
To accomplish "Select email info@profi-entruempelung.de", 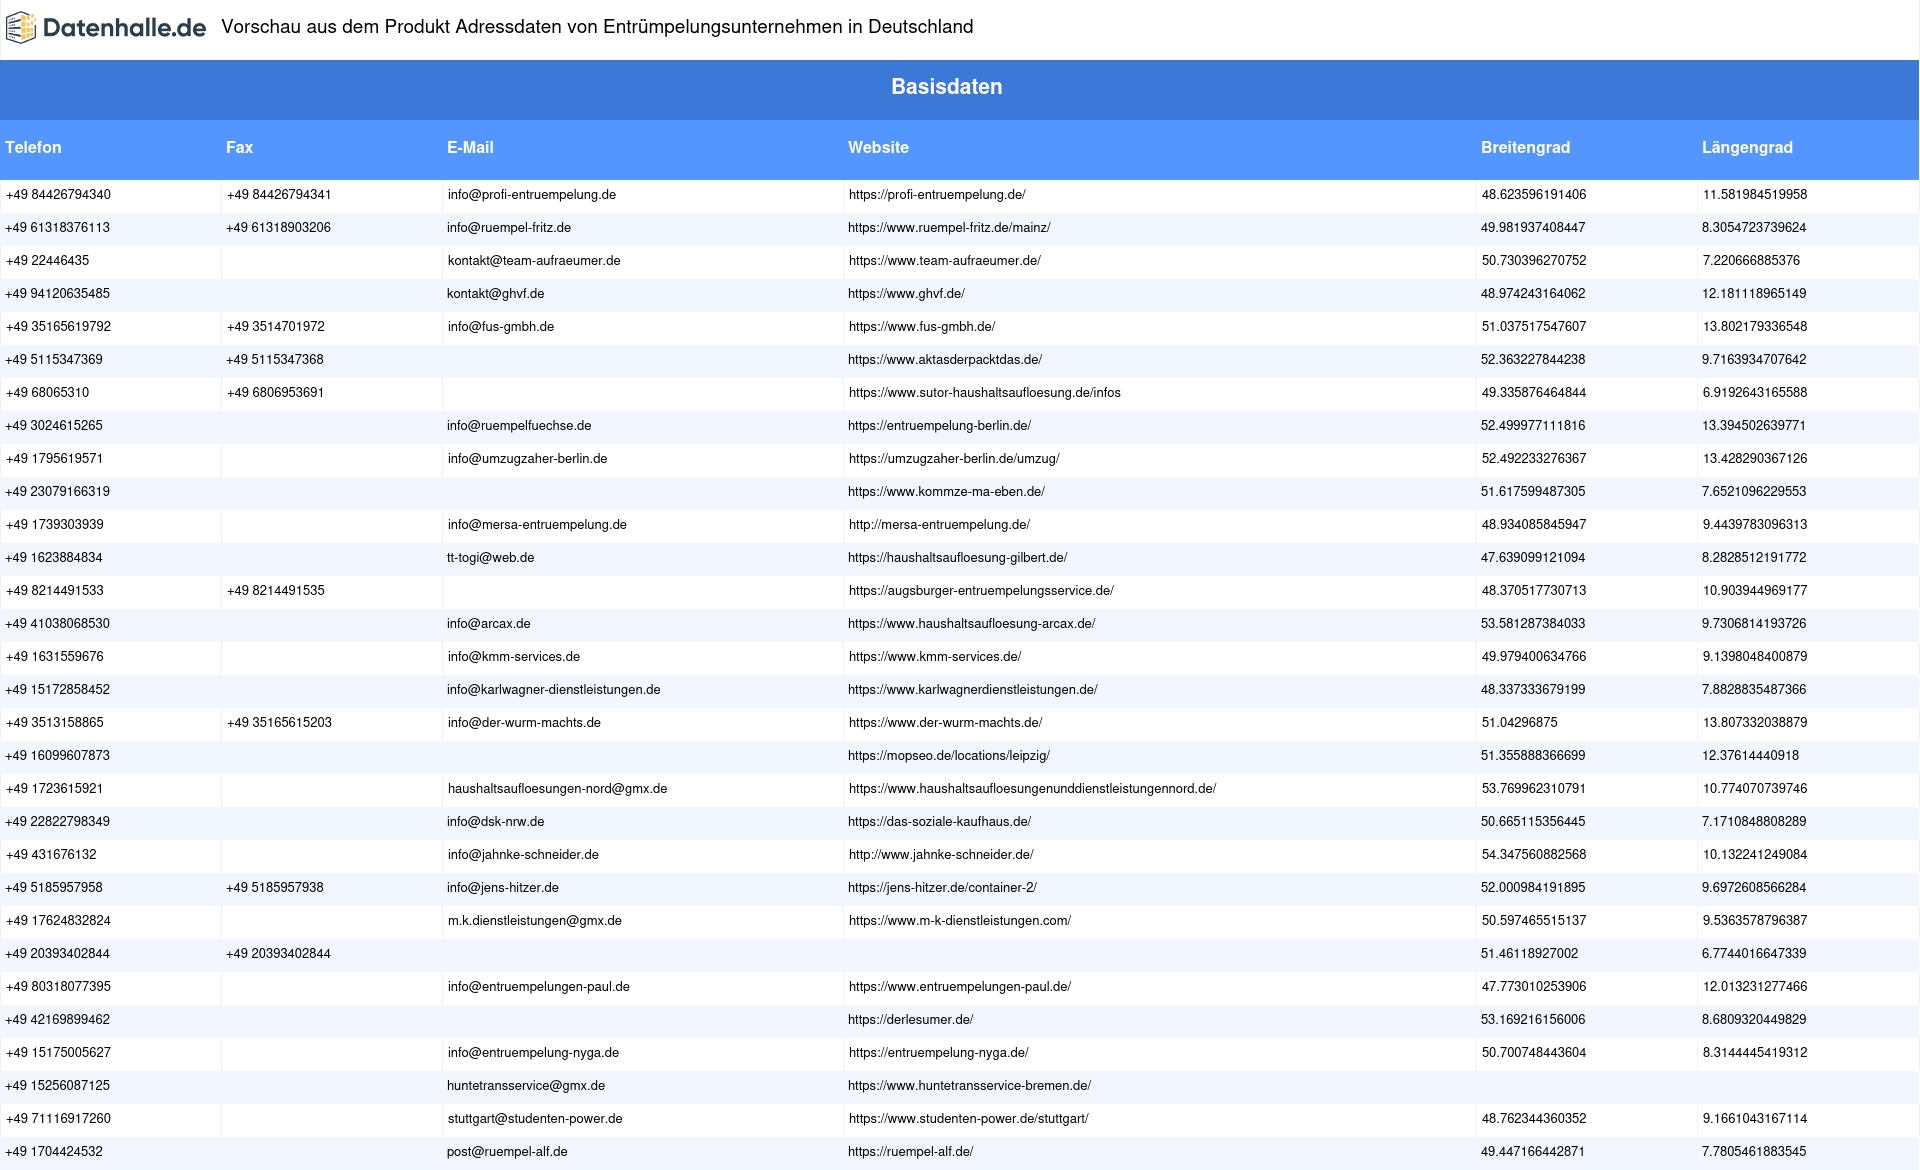I will point(531,195).
